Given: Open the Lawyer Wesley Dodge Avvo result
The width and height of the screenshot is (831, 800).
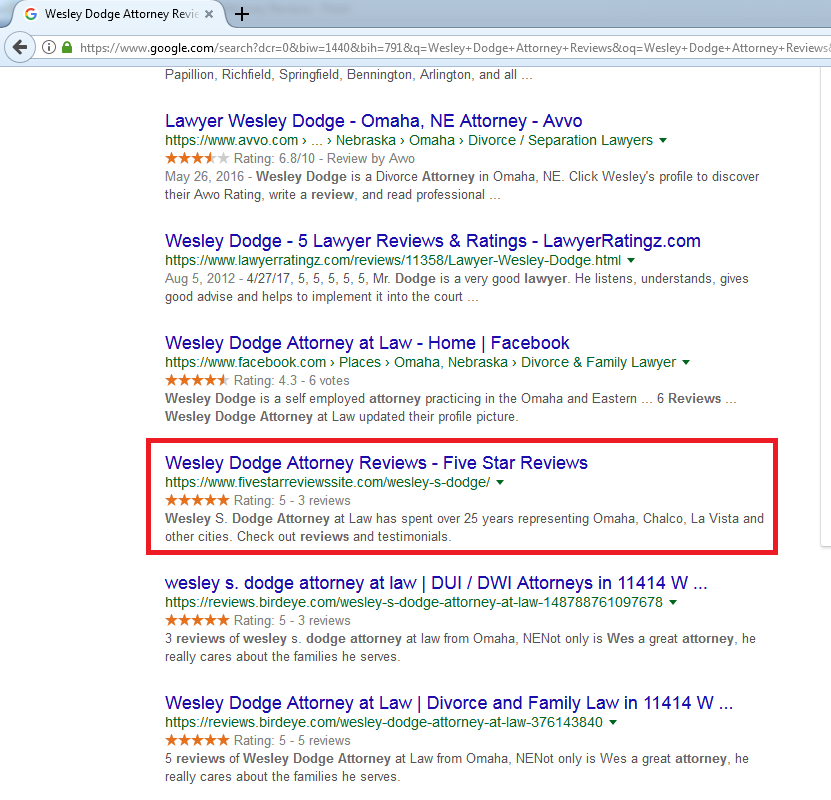Looking at the screenshot, I should pyautogui.click(x=373, y=120).
